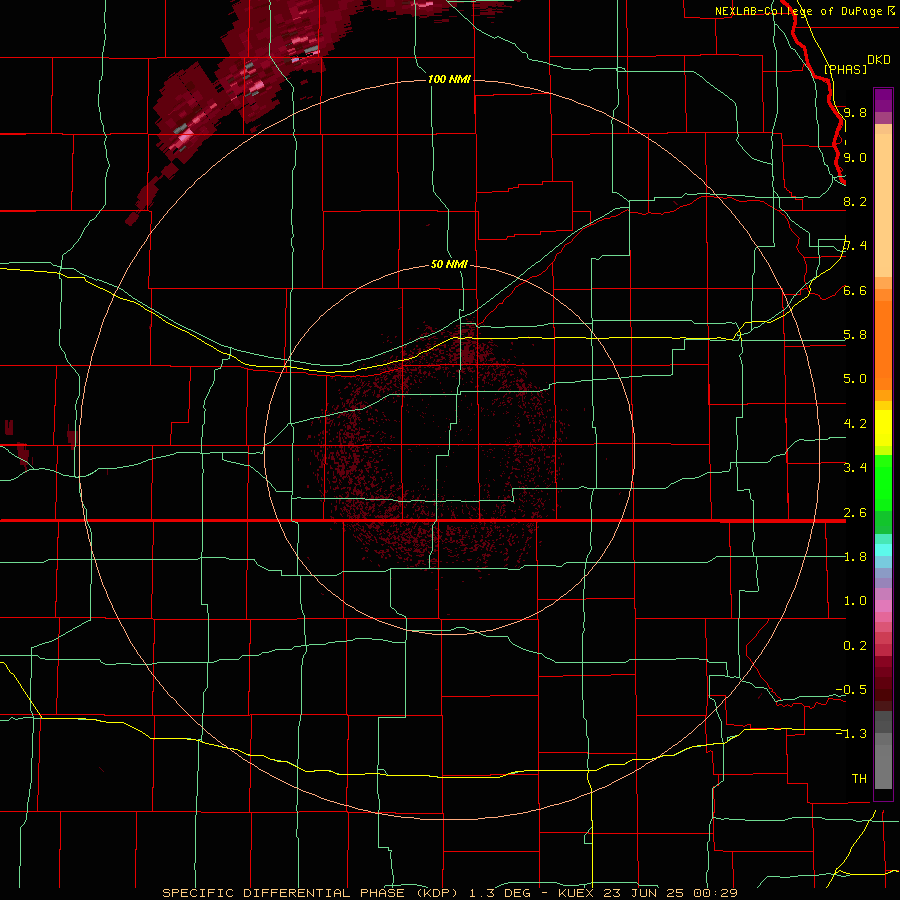
Task: Click the 3.4 color scale value
Action: tap(855, 468)
